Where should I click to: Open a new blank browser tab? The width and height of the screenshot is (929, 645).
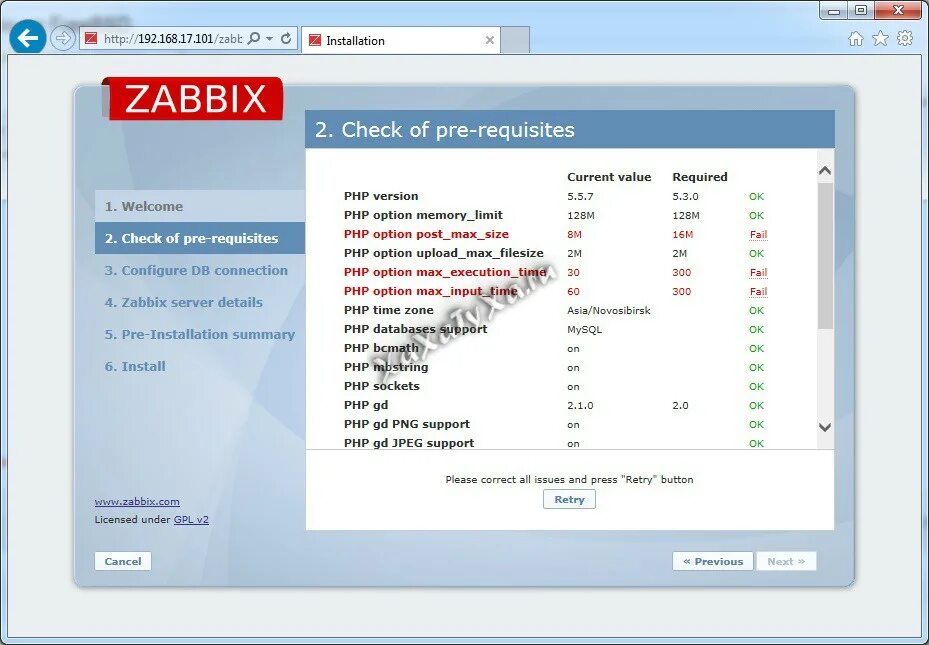(515, 40)
